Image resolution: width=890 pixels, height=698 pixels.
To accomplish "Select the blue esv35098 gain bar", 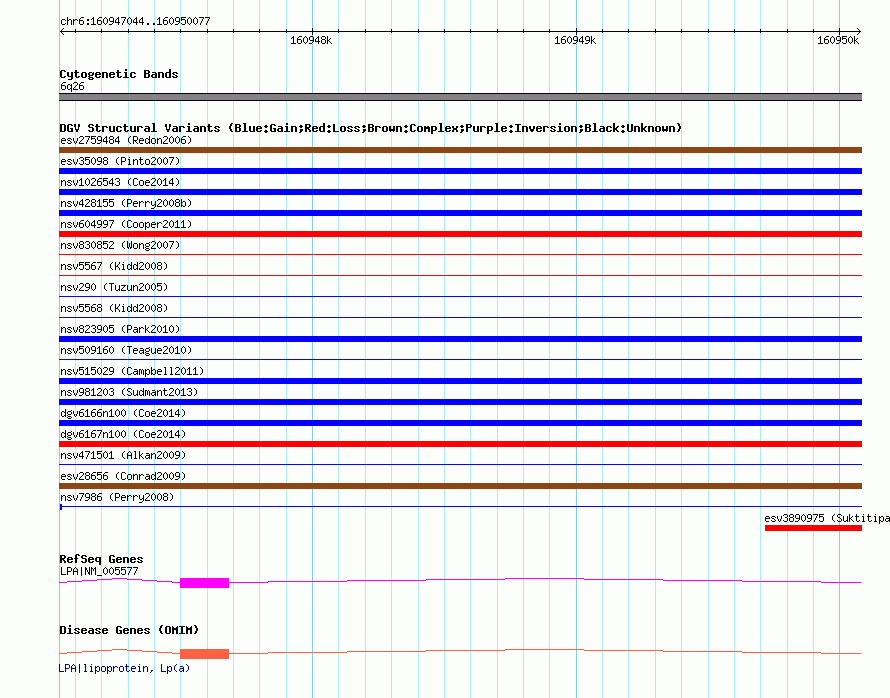I will [x=460, y=171].
